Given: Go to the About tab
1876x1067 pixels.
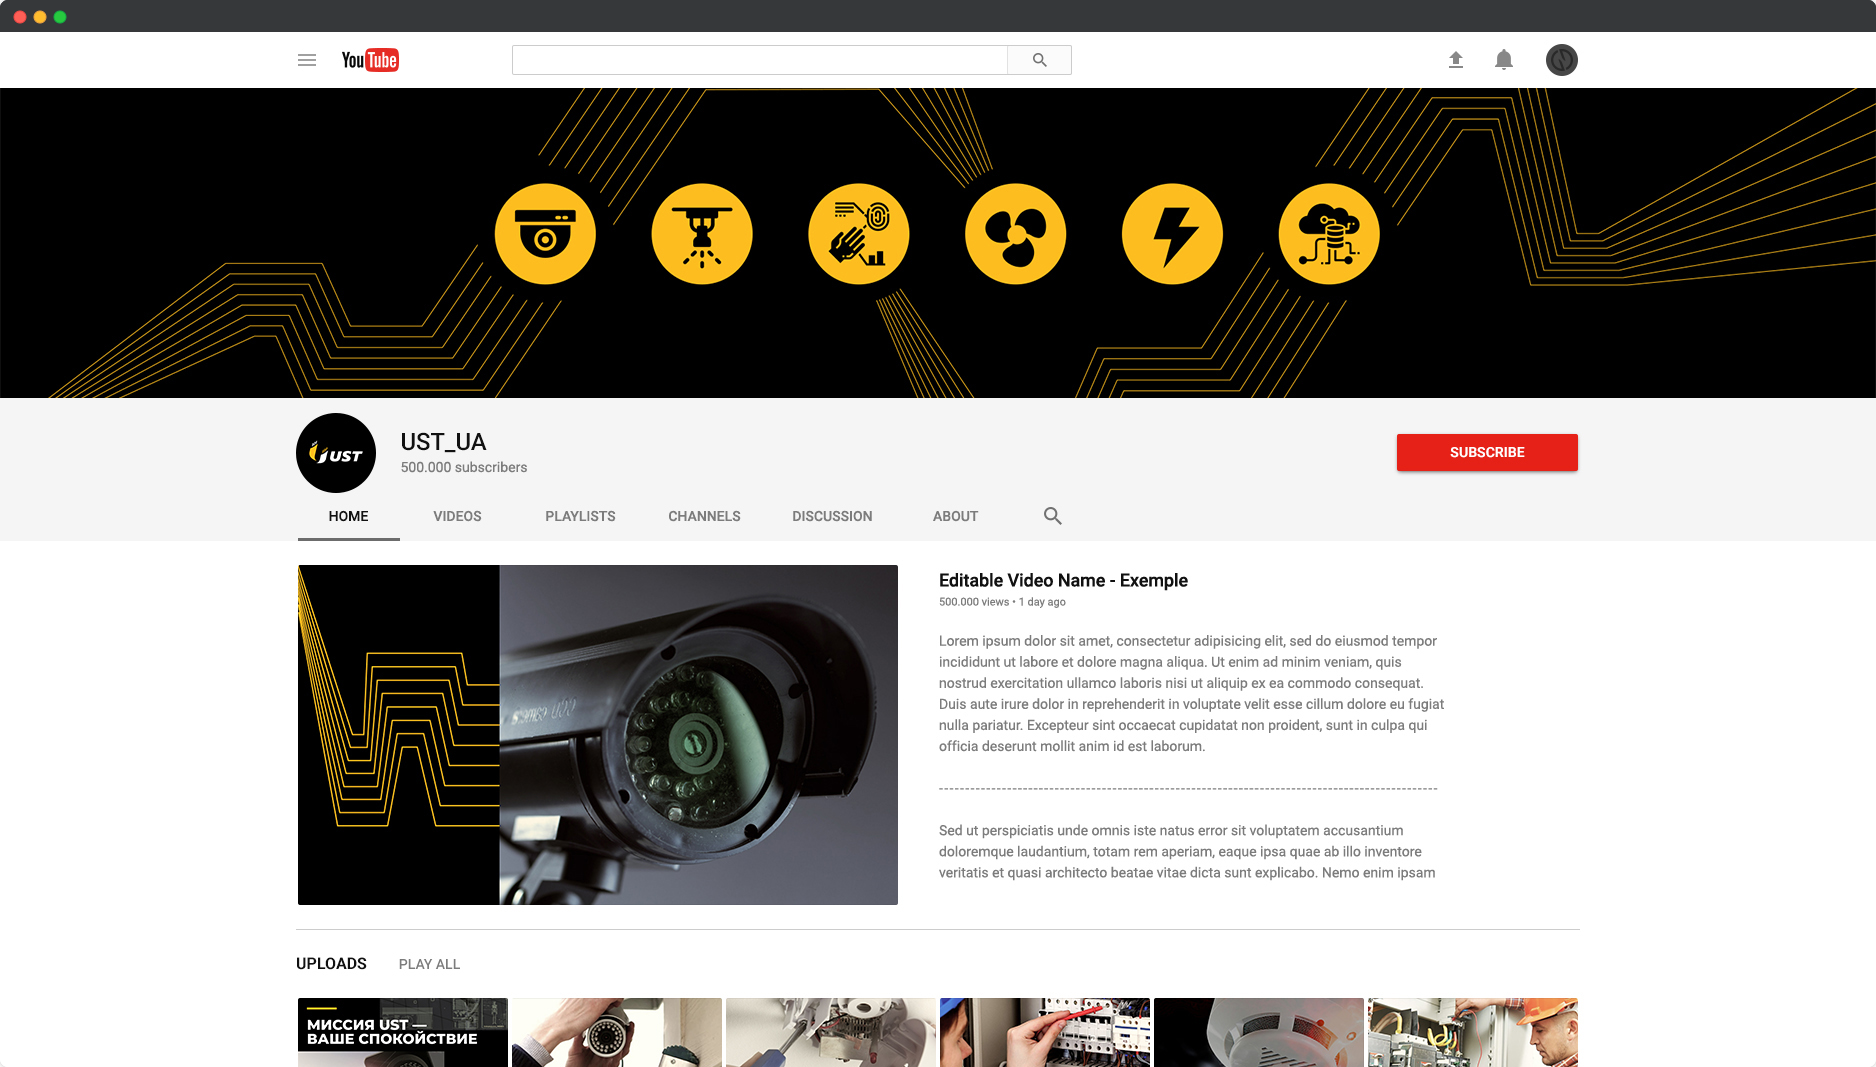Looking at the screenshot, I should [955, 516].
